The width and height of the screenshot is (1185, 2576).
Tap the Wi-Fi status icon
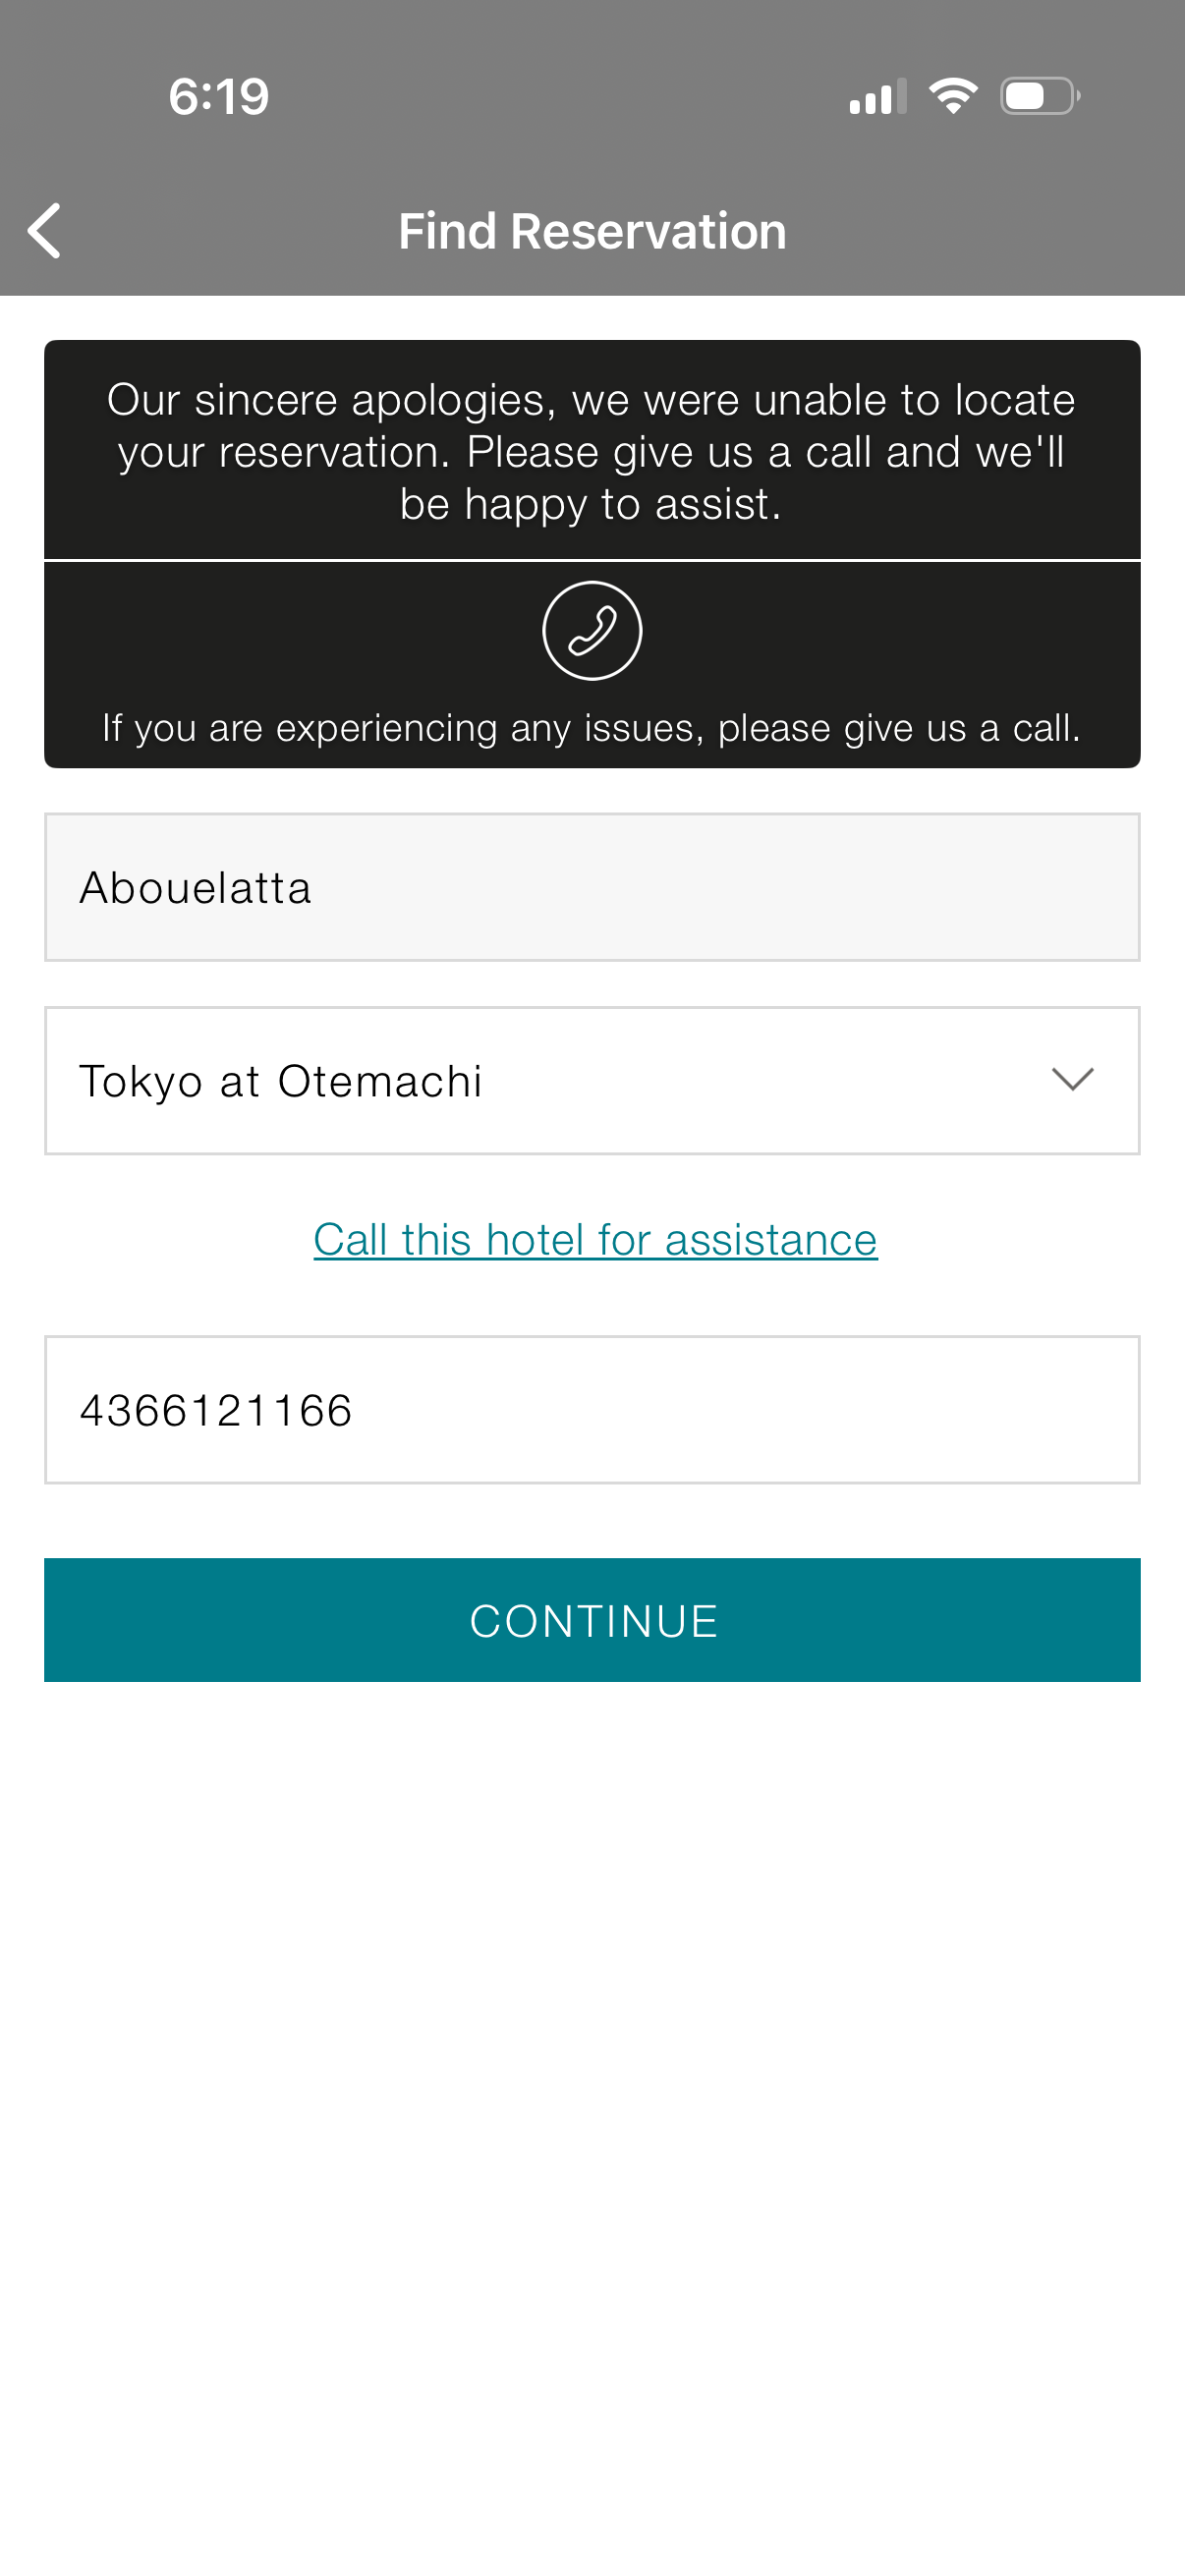(x=952, y=96)
